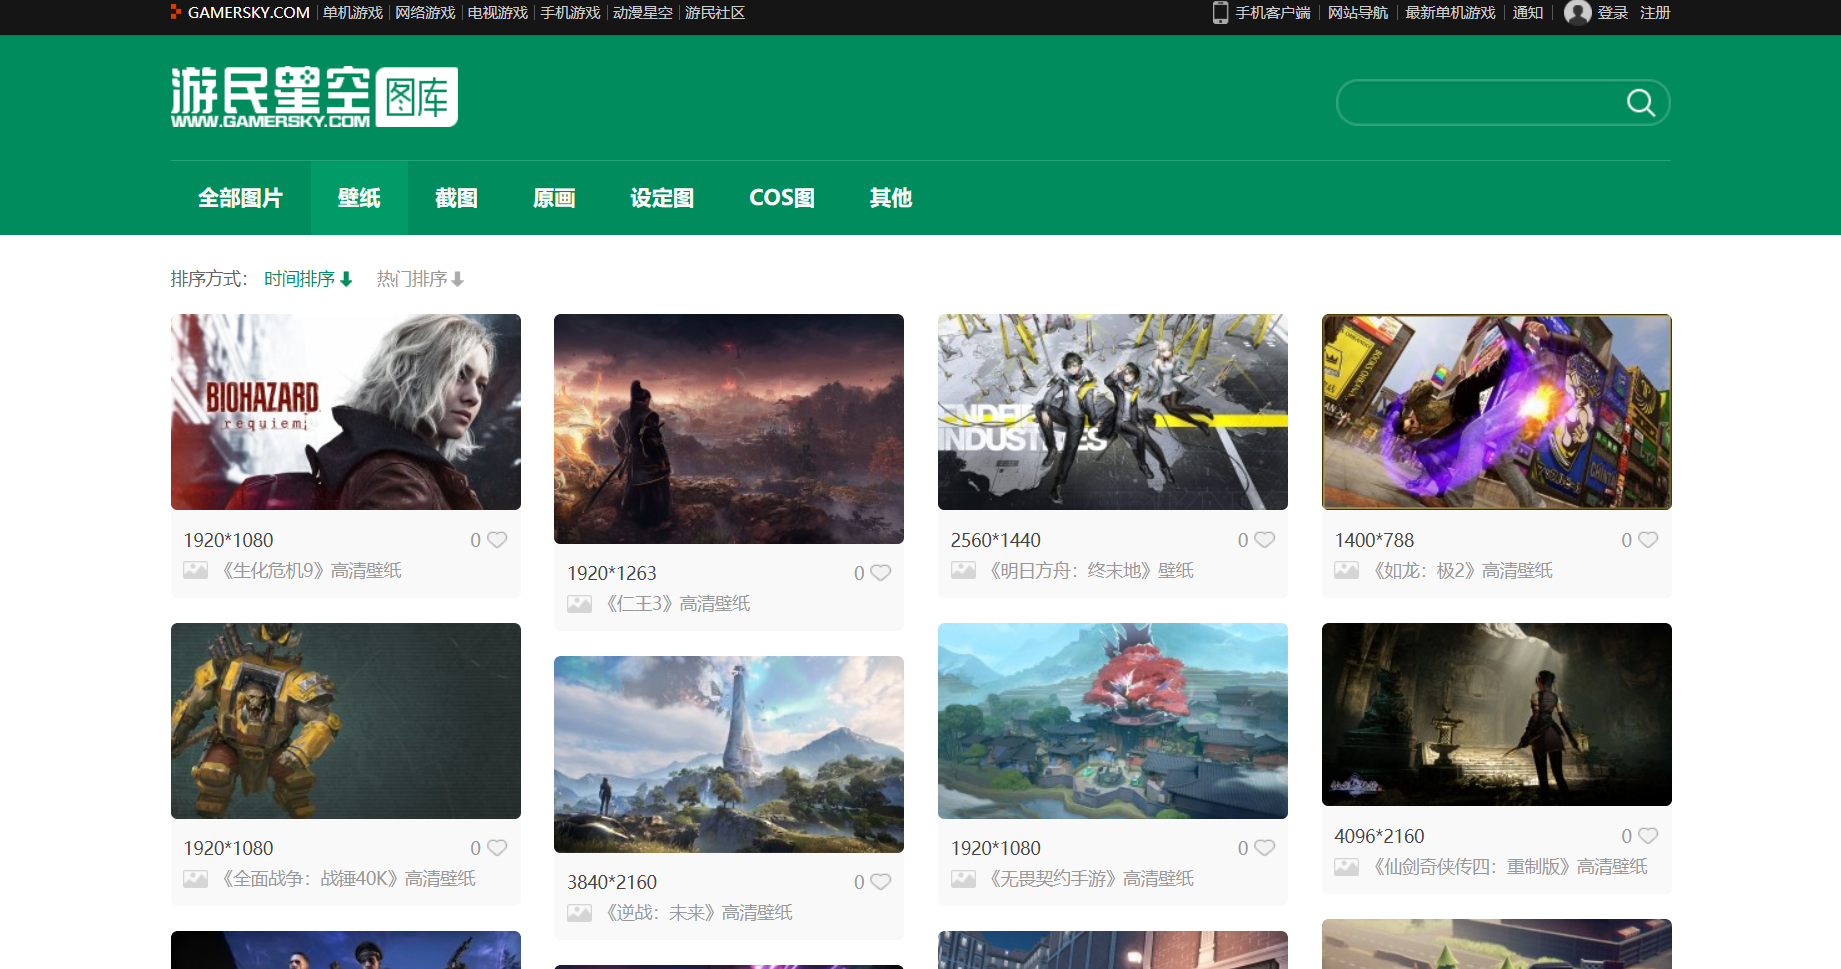Click the mobile client phone icon
The image size is (1841, 969).
coord(1220,13)
